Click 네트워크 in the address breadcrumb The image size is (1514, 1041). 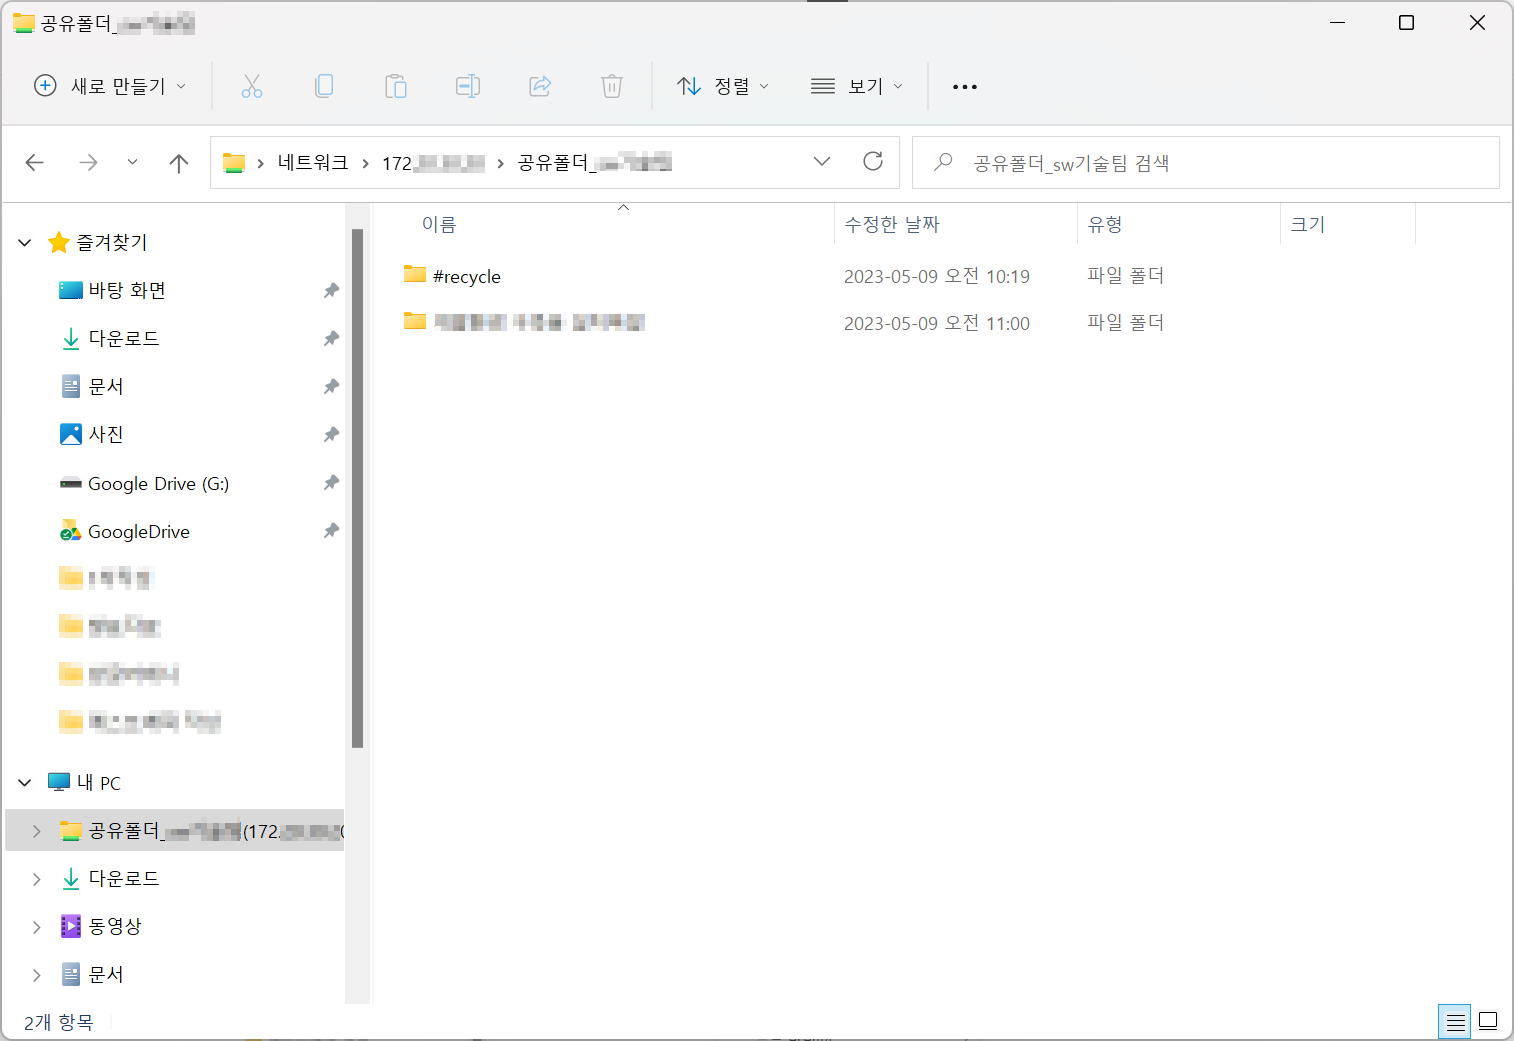(x=313, y=163)
